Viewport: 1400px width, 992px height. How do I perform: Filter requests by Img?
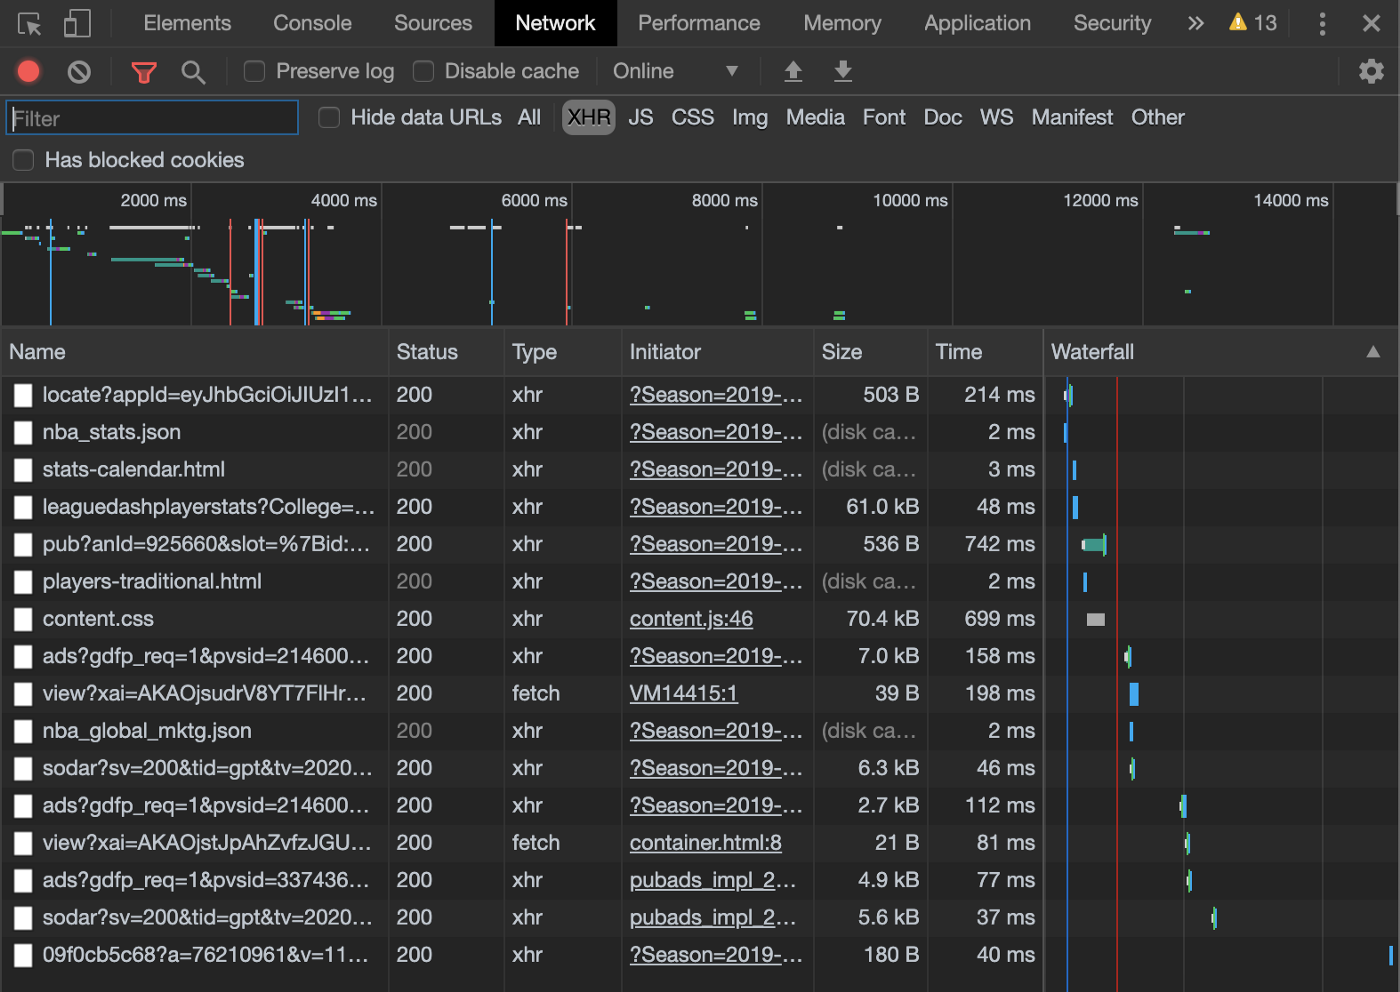click(750, 117)
